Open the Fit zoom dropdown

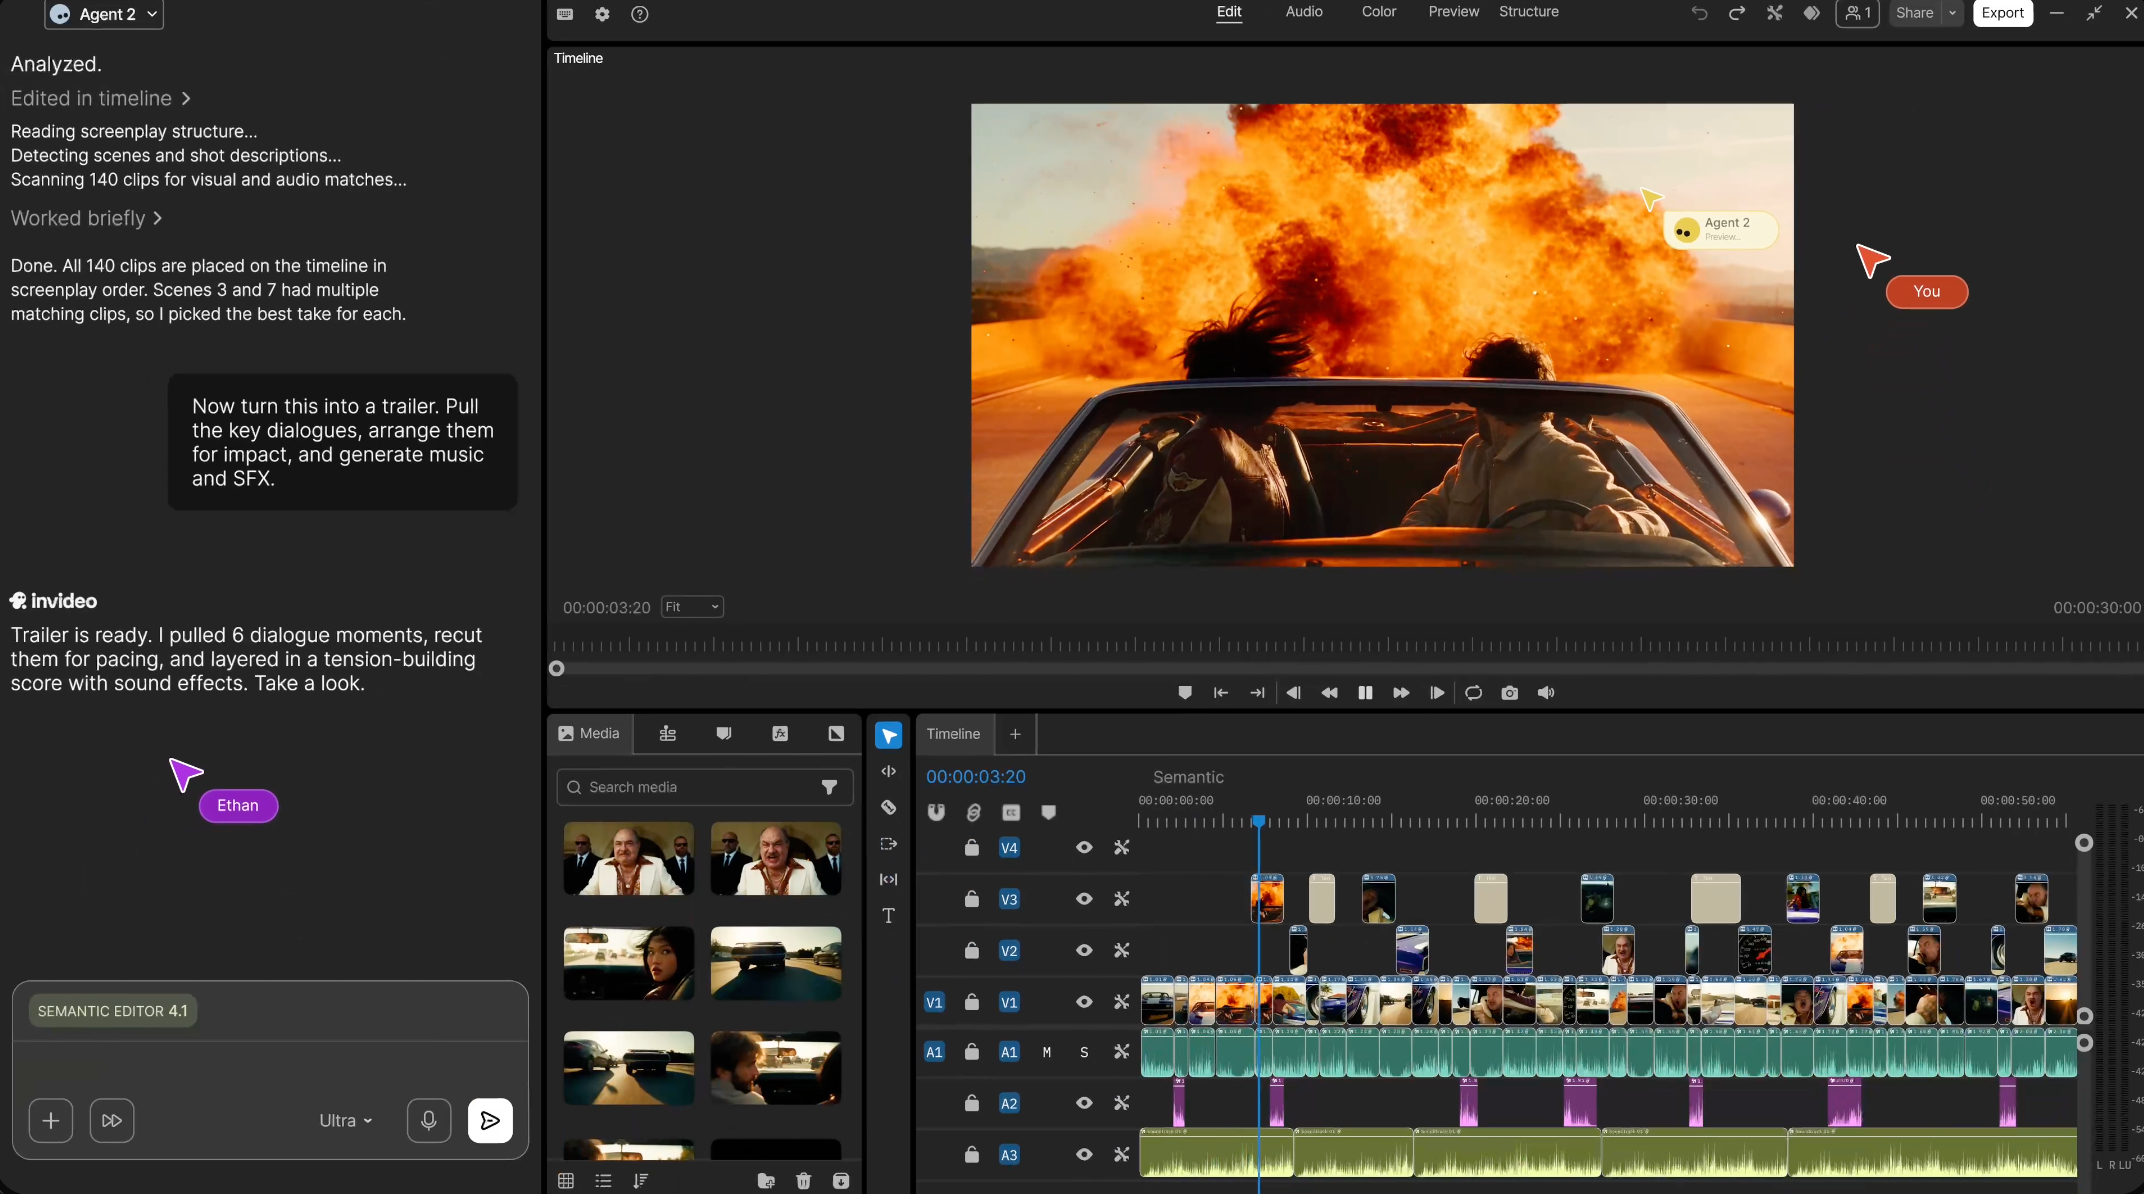[692, 607]
